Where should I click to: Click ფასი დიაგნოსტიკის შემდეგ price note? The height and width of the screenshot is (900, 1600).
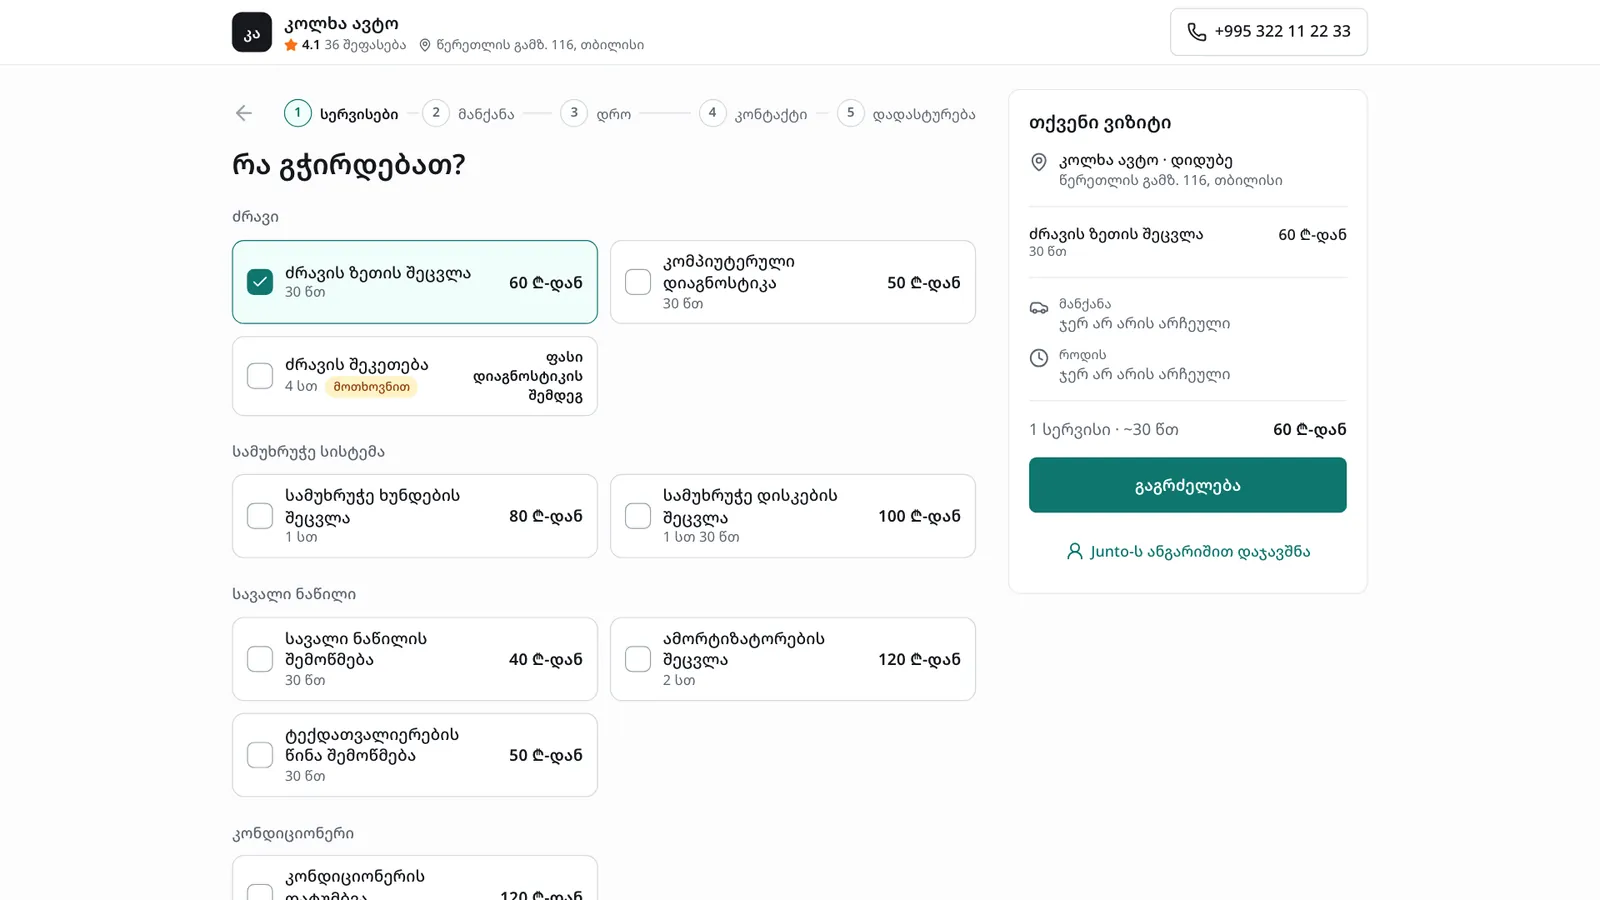527,376
